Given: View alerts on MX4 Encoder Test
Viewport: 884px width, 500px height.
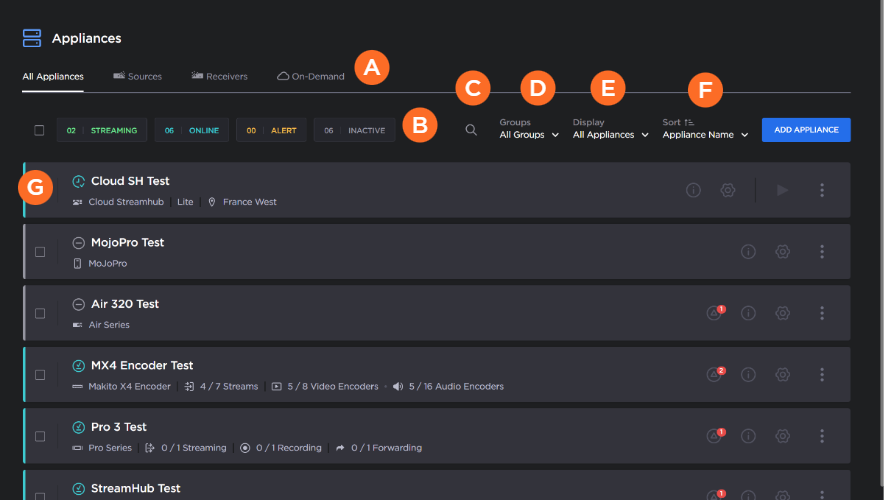Looking at the screenshot, I should (715, 374).
